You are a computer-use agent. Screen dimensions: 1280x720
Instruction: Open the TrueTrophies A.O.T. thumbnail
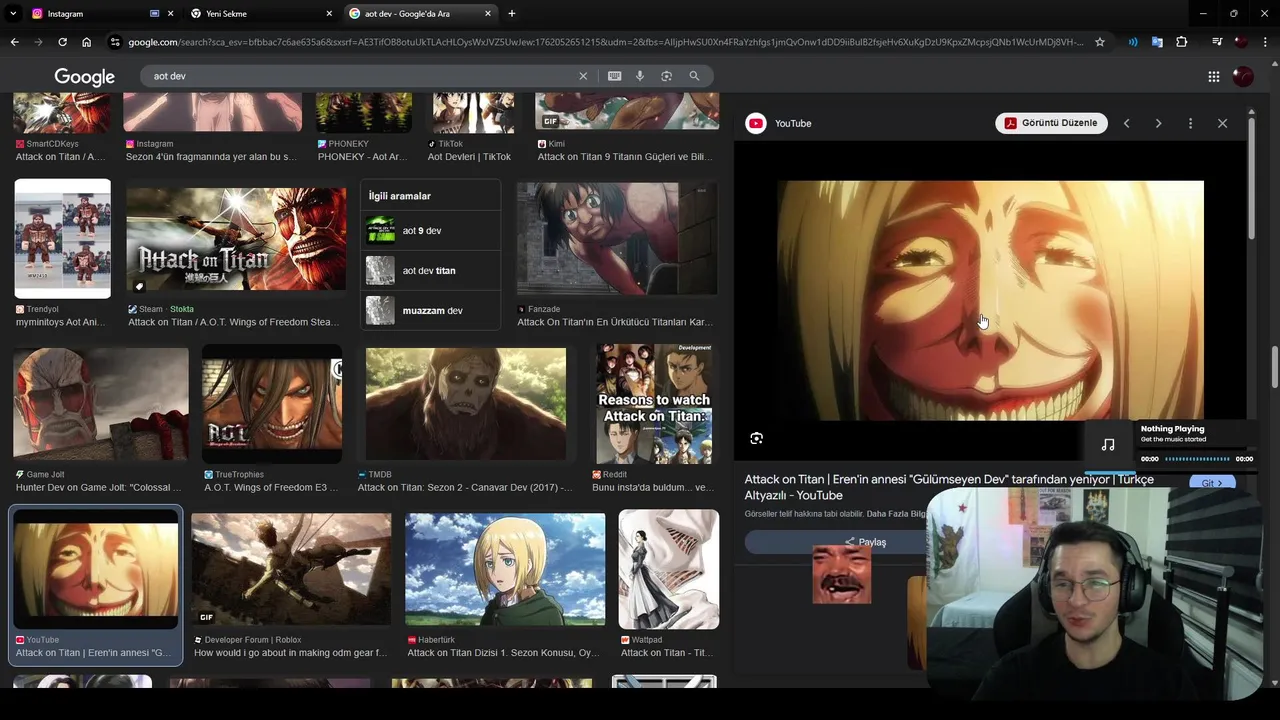tap(272, 404)
